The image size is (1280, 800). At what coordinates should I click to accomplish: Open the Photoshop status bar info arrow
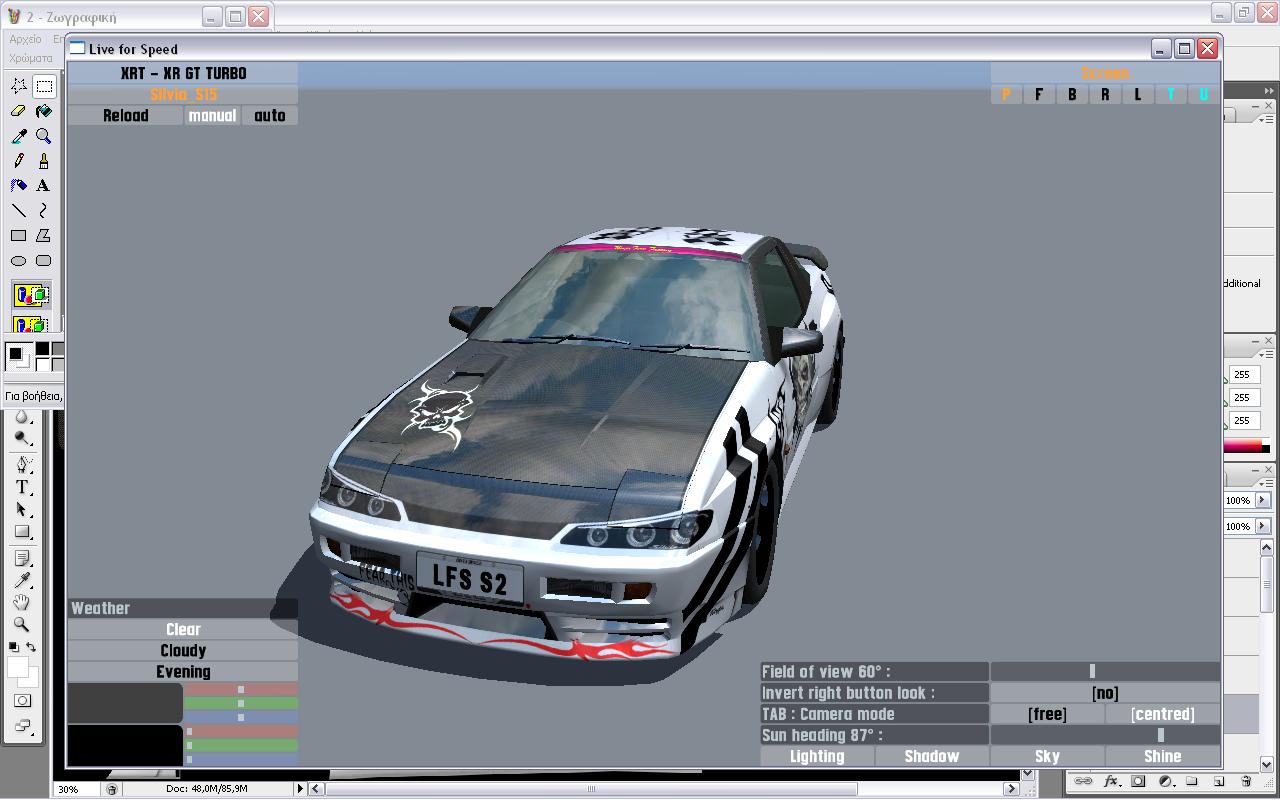300,789
